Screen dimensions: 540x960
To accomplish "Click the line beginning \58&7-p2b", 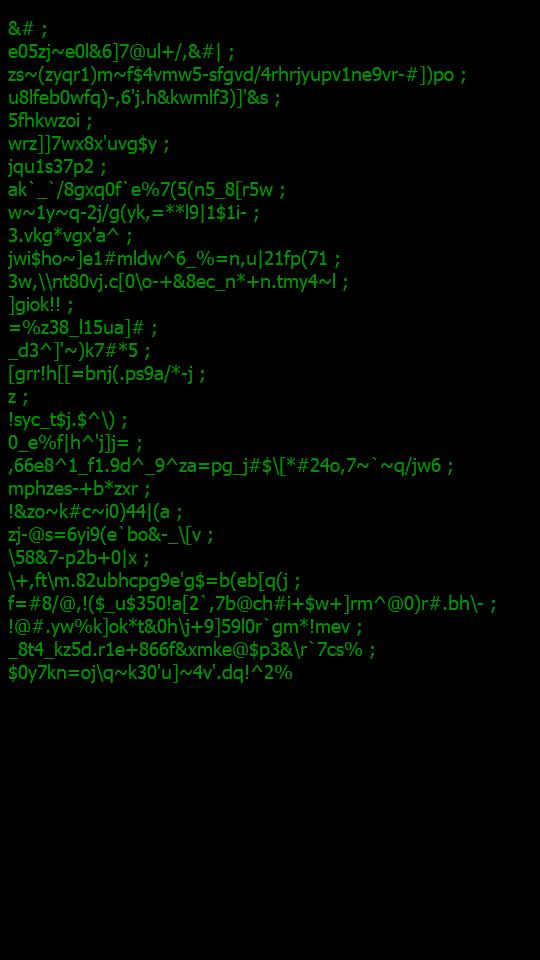I will (78, 558).
